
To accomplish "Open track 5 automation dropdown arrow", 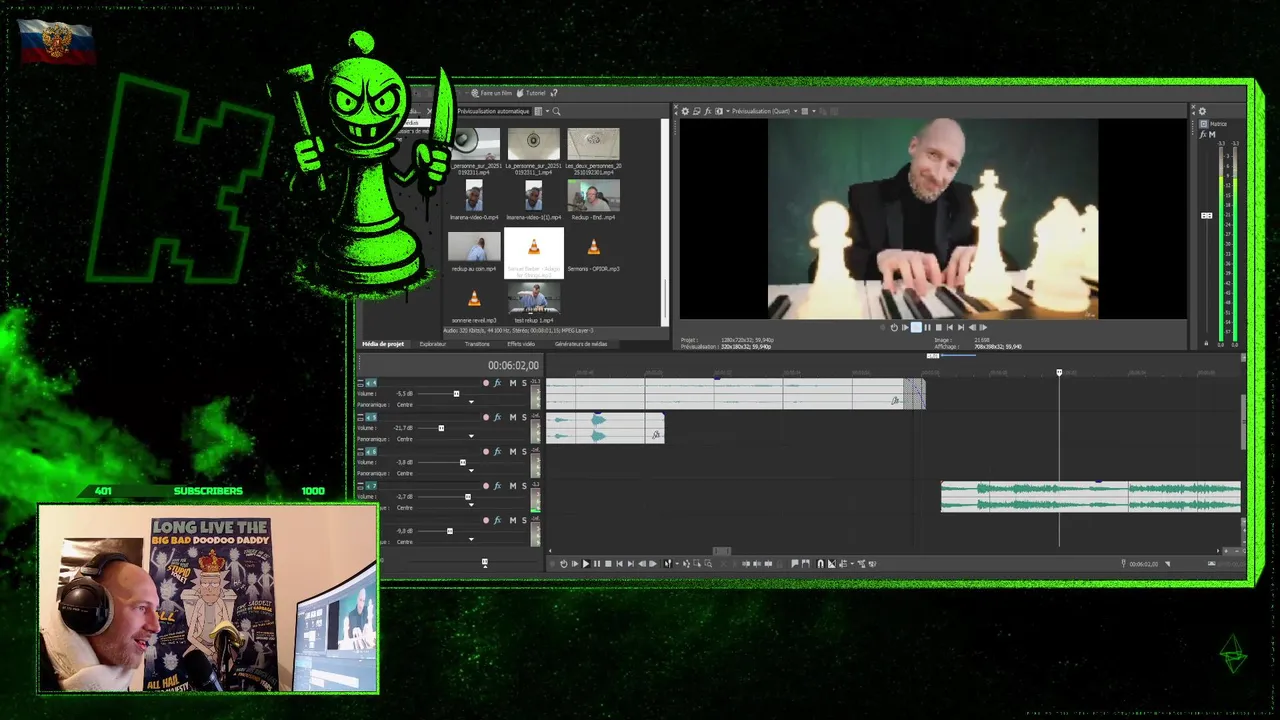I will pos(471,436).
